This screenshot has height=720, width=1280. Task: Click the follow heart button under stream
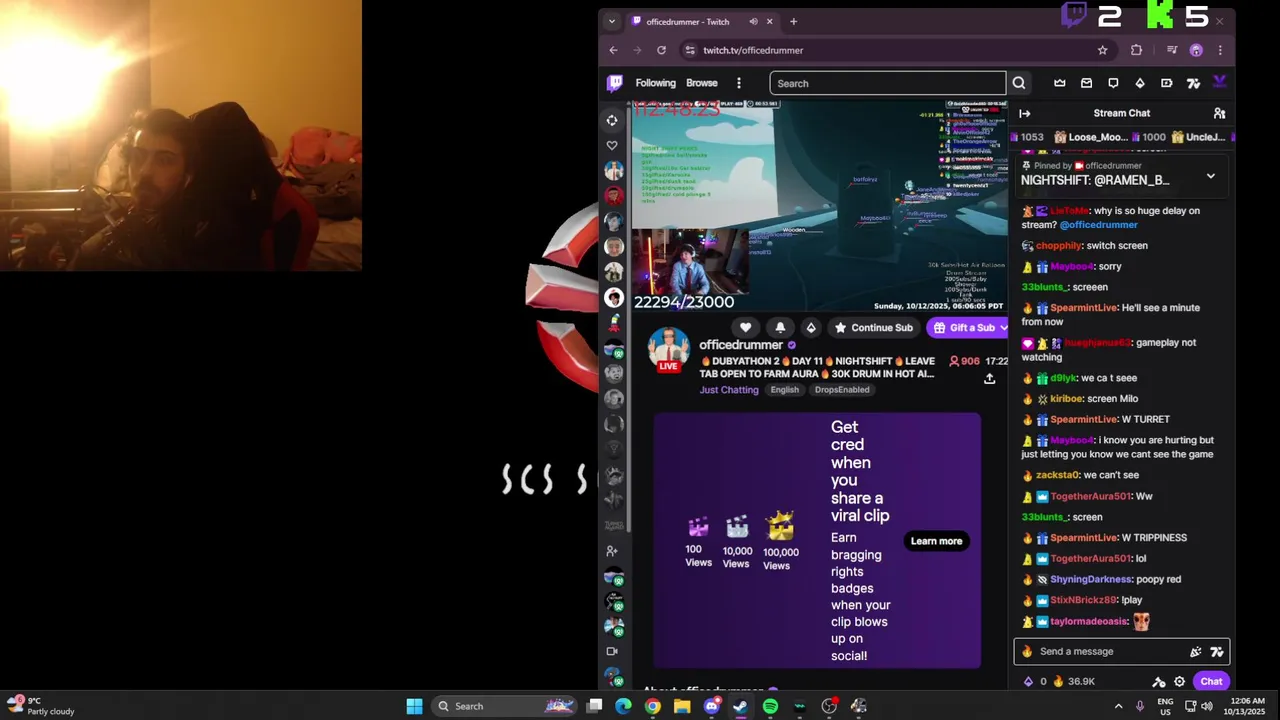click(745, 327)
